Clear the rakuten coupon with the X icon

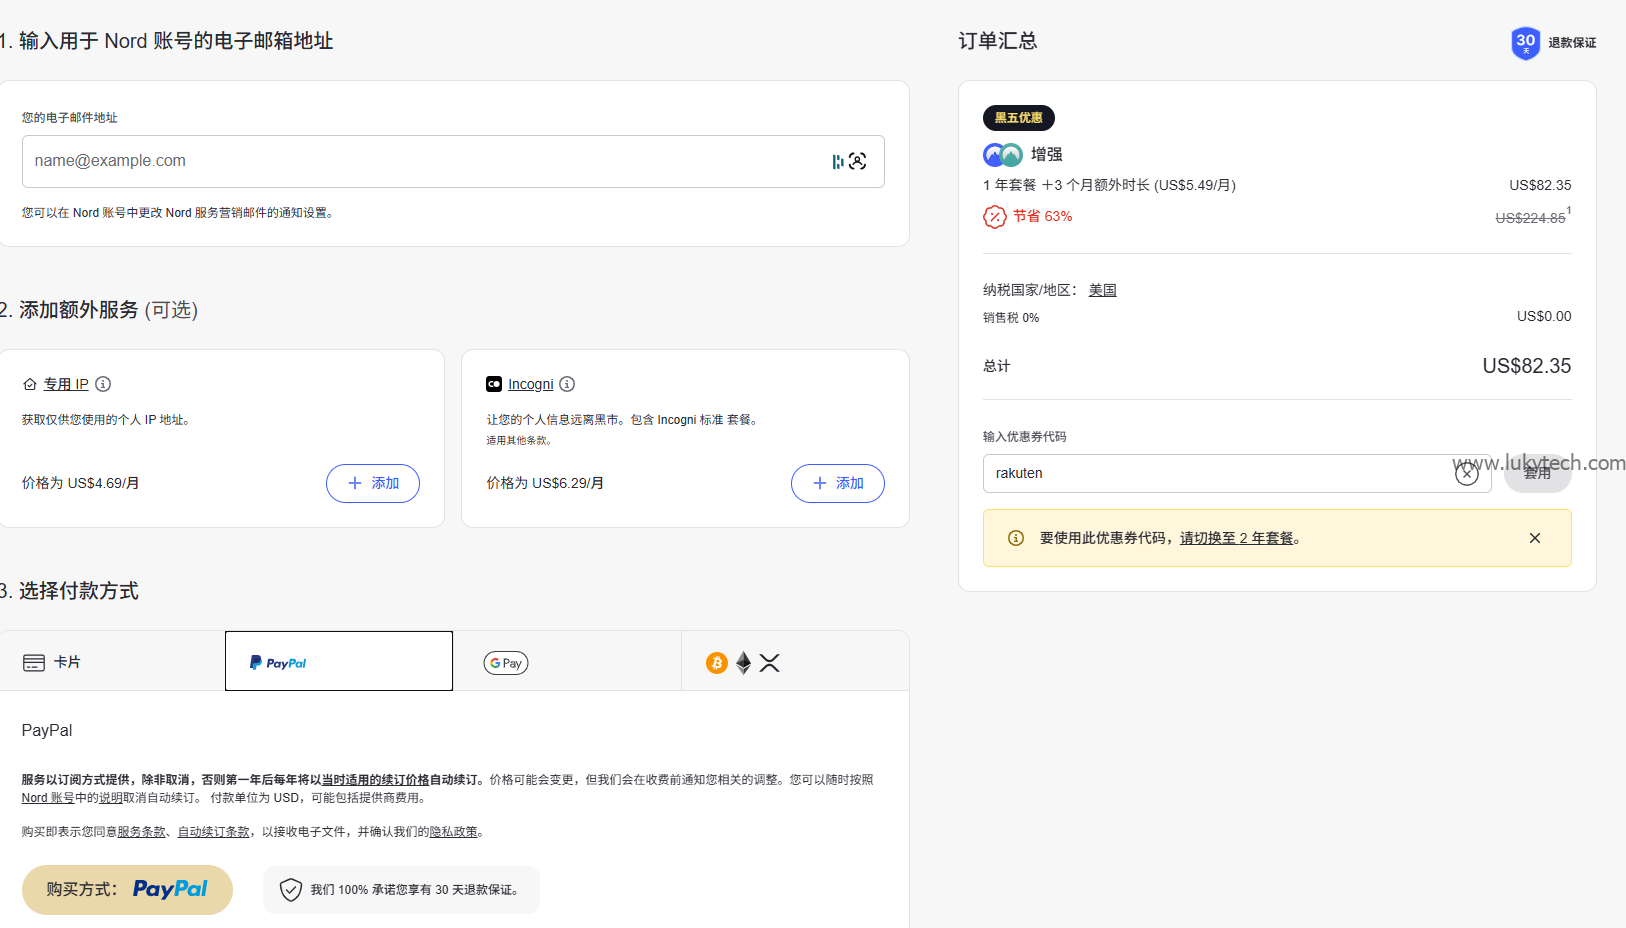coord(1467,473)
